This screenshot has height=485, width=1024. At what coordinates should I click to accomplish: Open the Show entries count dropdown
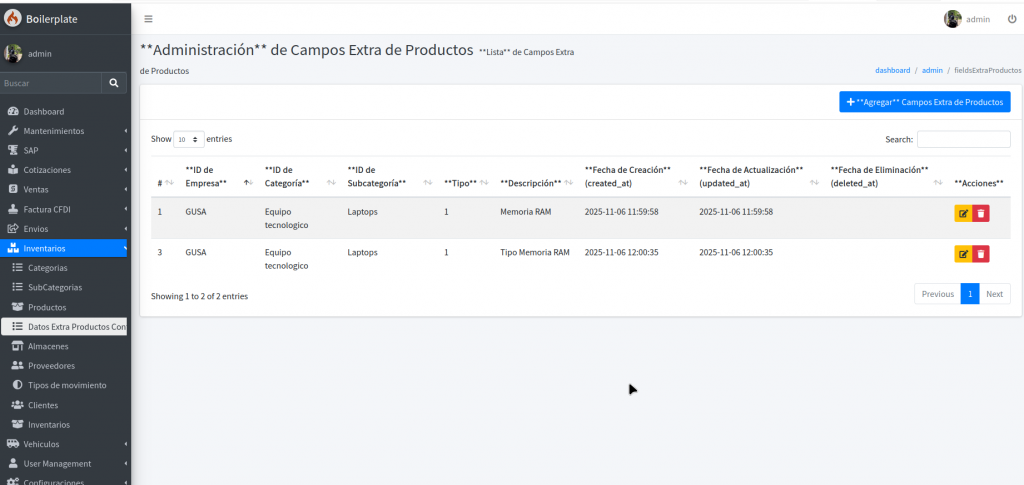188,139
